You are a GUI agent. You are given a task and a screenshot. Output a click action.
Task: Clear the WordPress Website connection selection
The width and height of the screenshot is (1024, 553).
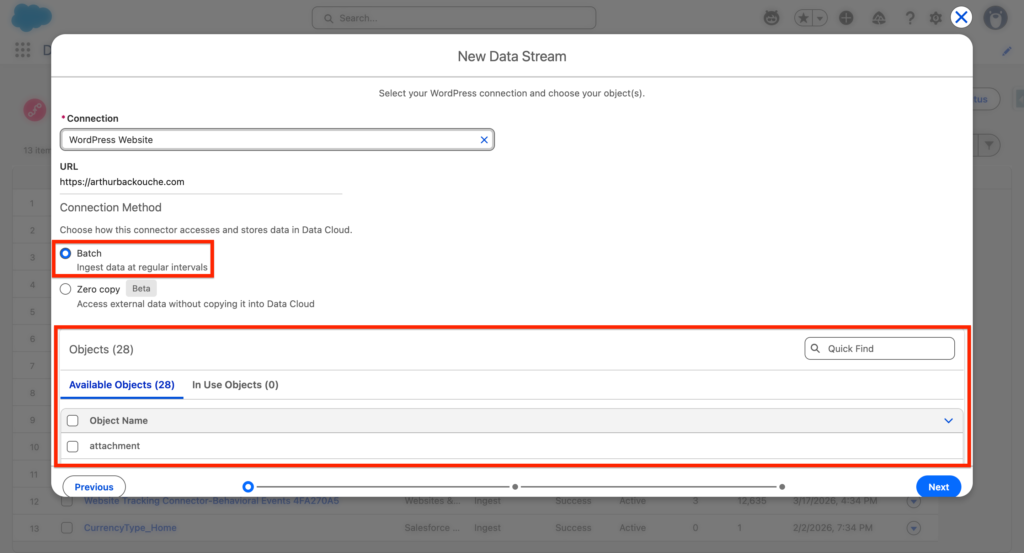click(x=484, y=140)
